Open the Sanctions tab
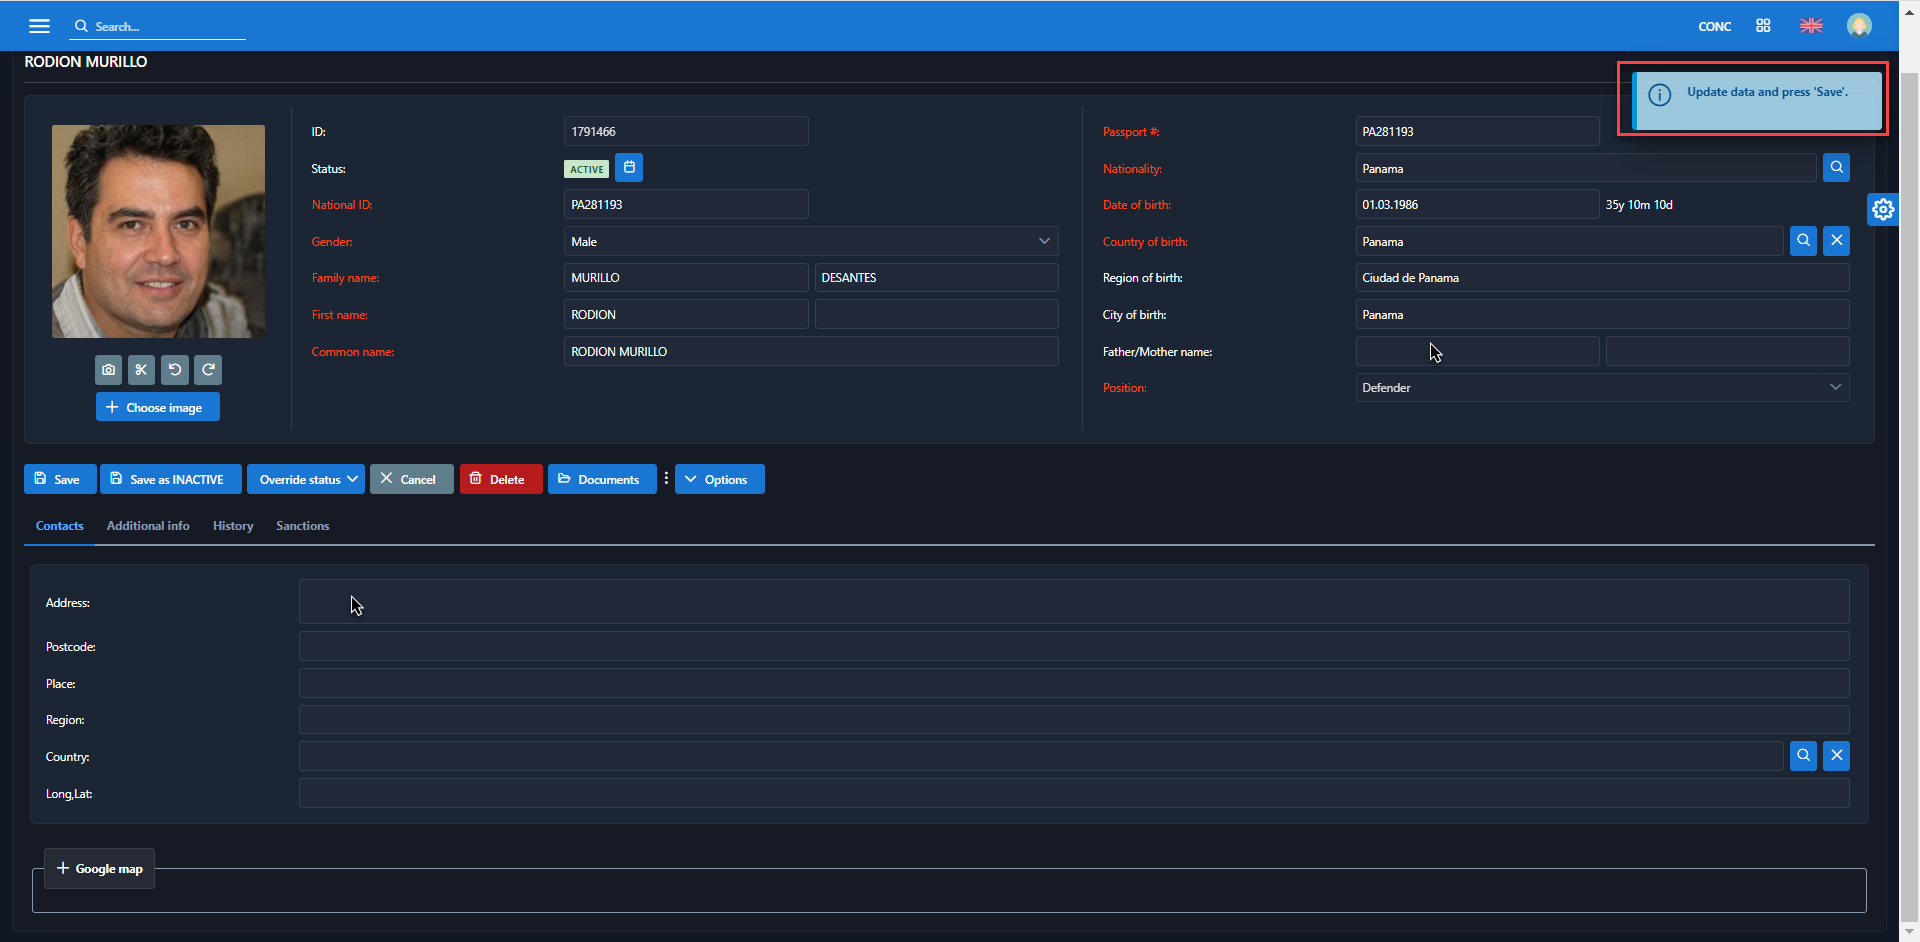 [302, 526]
